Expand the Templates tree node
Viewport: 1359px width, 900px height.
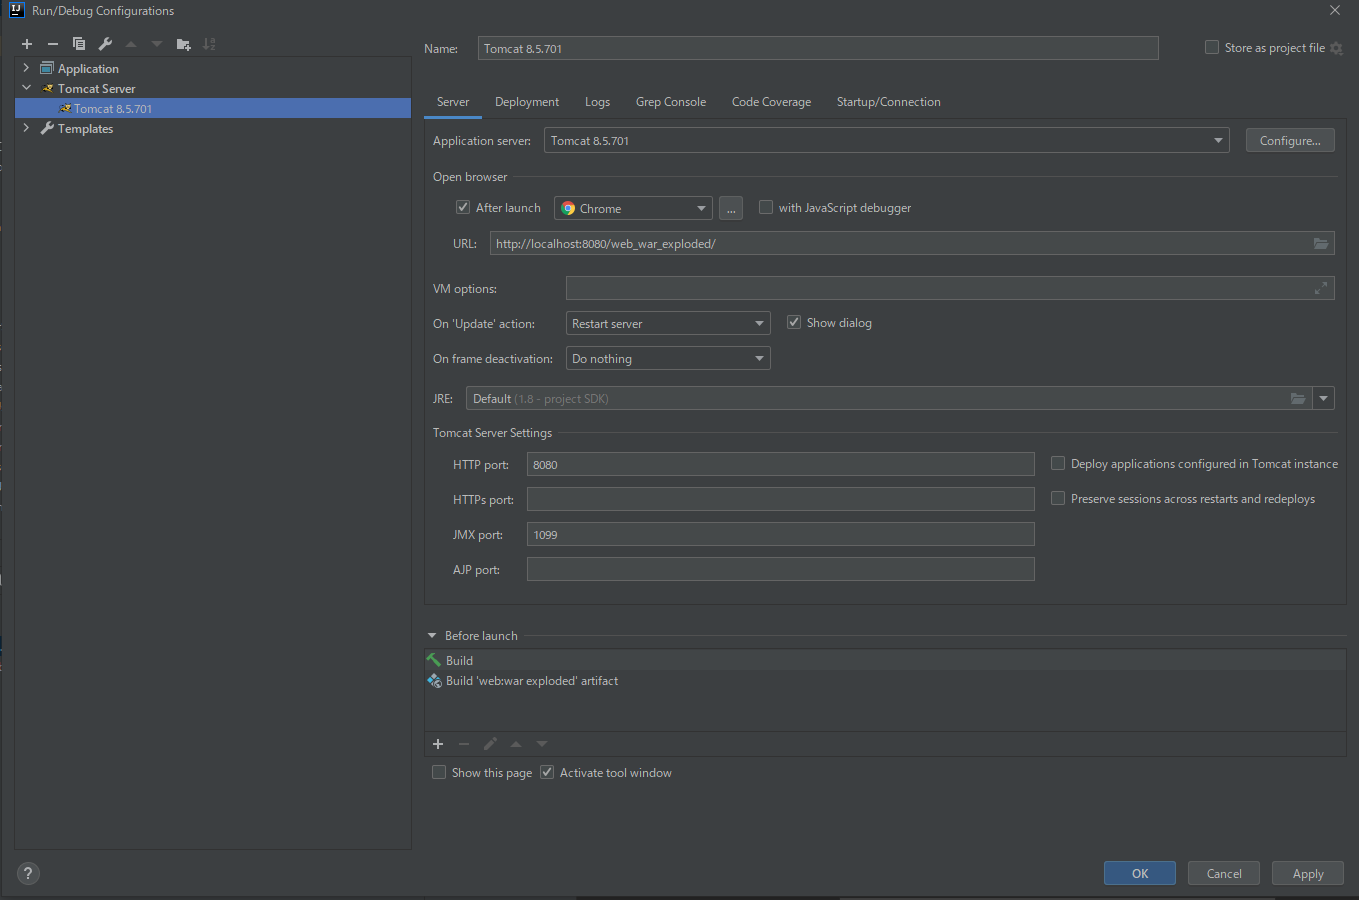(26, 128)
